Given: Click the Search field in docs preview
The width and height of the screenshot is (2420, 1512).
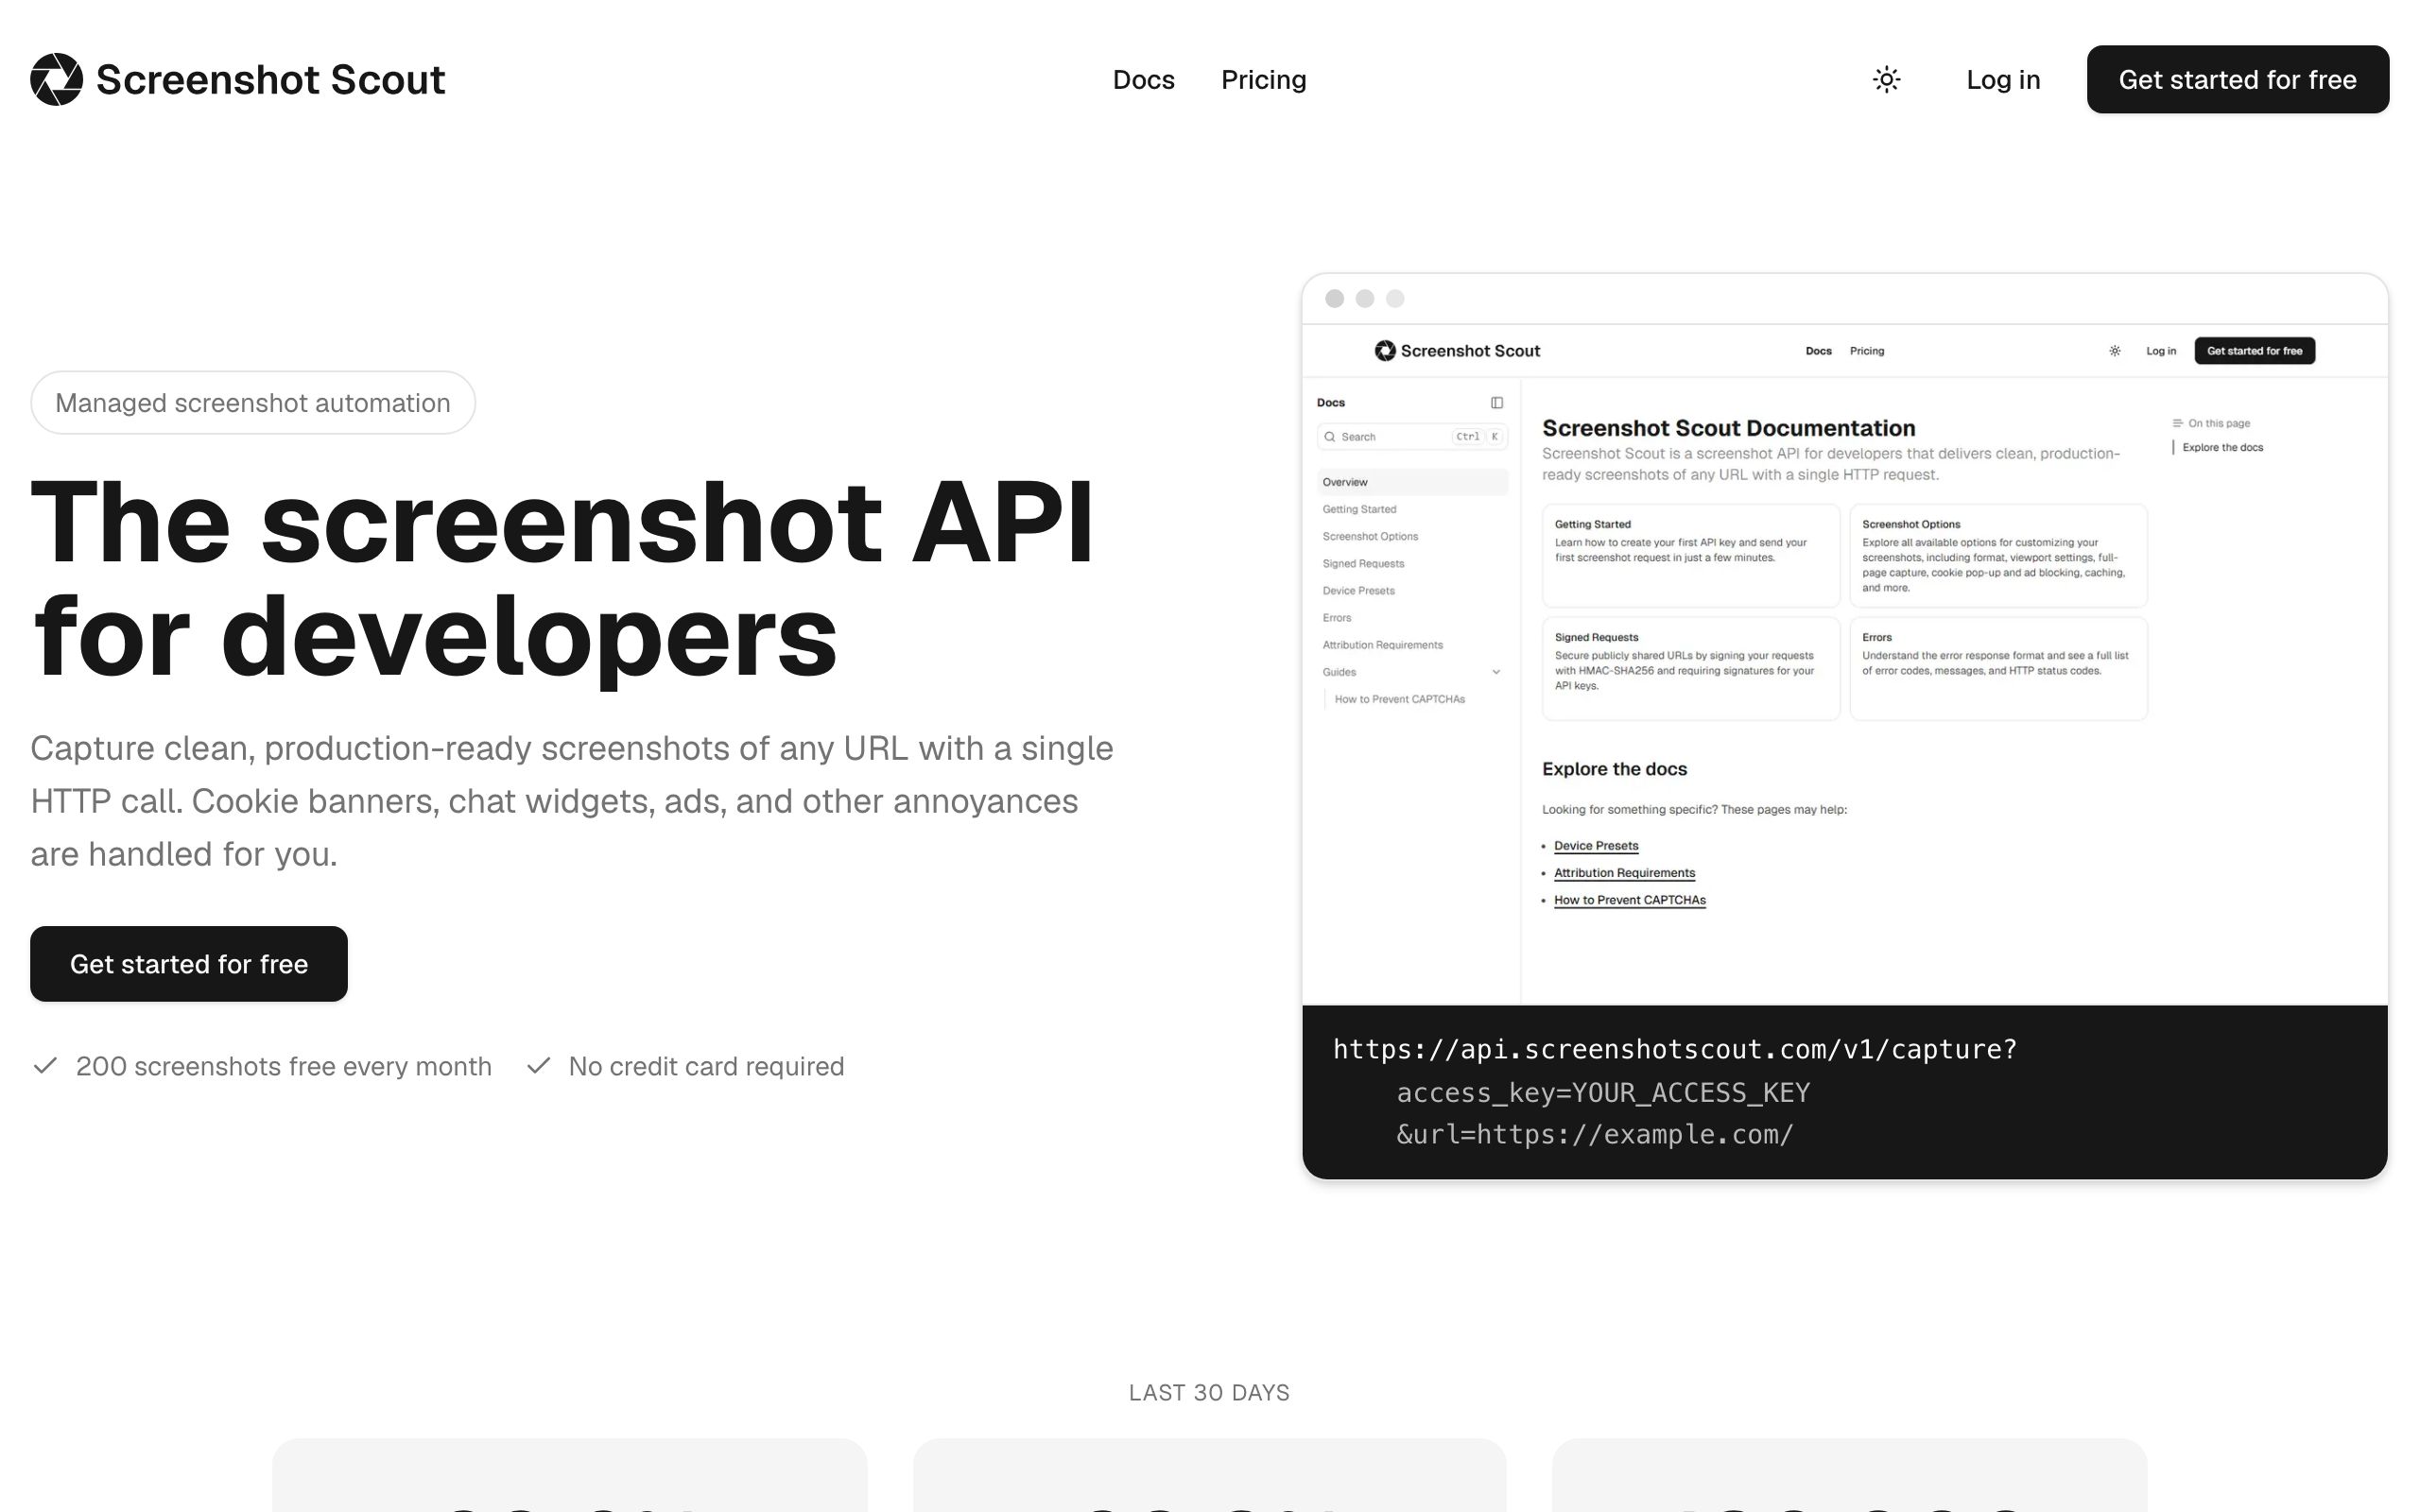Looking at the screenshot, I should [1411, 436].
